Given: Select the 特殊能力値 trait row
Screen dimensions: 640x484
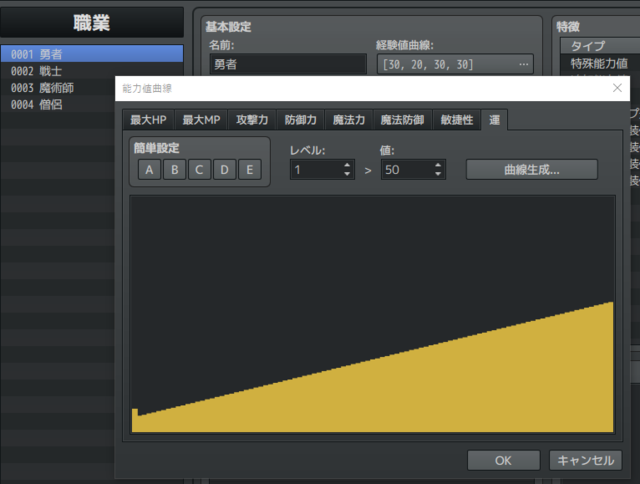Looking at the screenshot, I should pos(599,64).
